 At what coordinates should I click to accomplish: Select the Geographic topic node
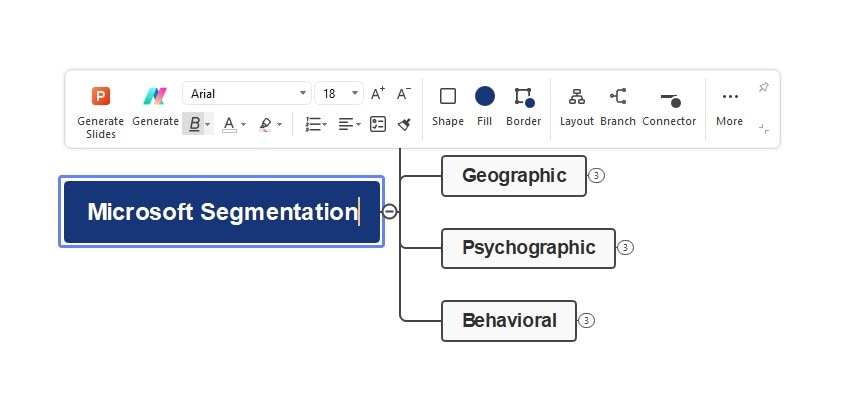coord(514,176)
